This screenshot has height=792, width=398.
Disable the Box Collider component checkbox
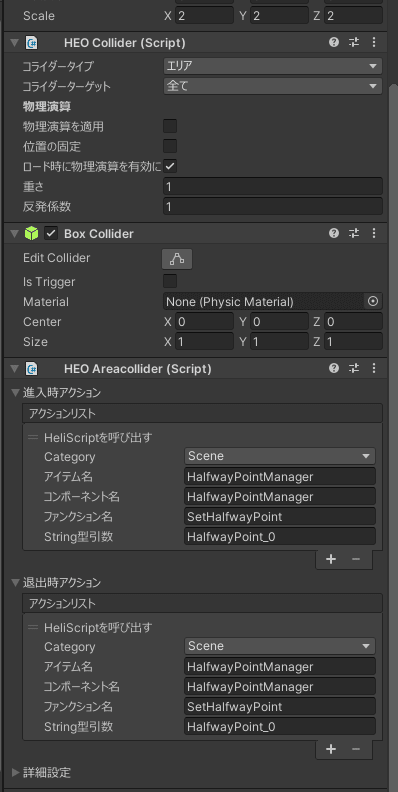click(51, 233)
